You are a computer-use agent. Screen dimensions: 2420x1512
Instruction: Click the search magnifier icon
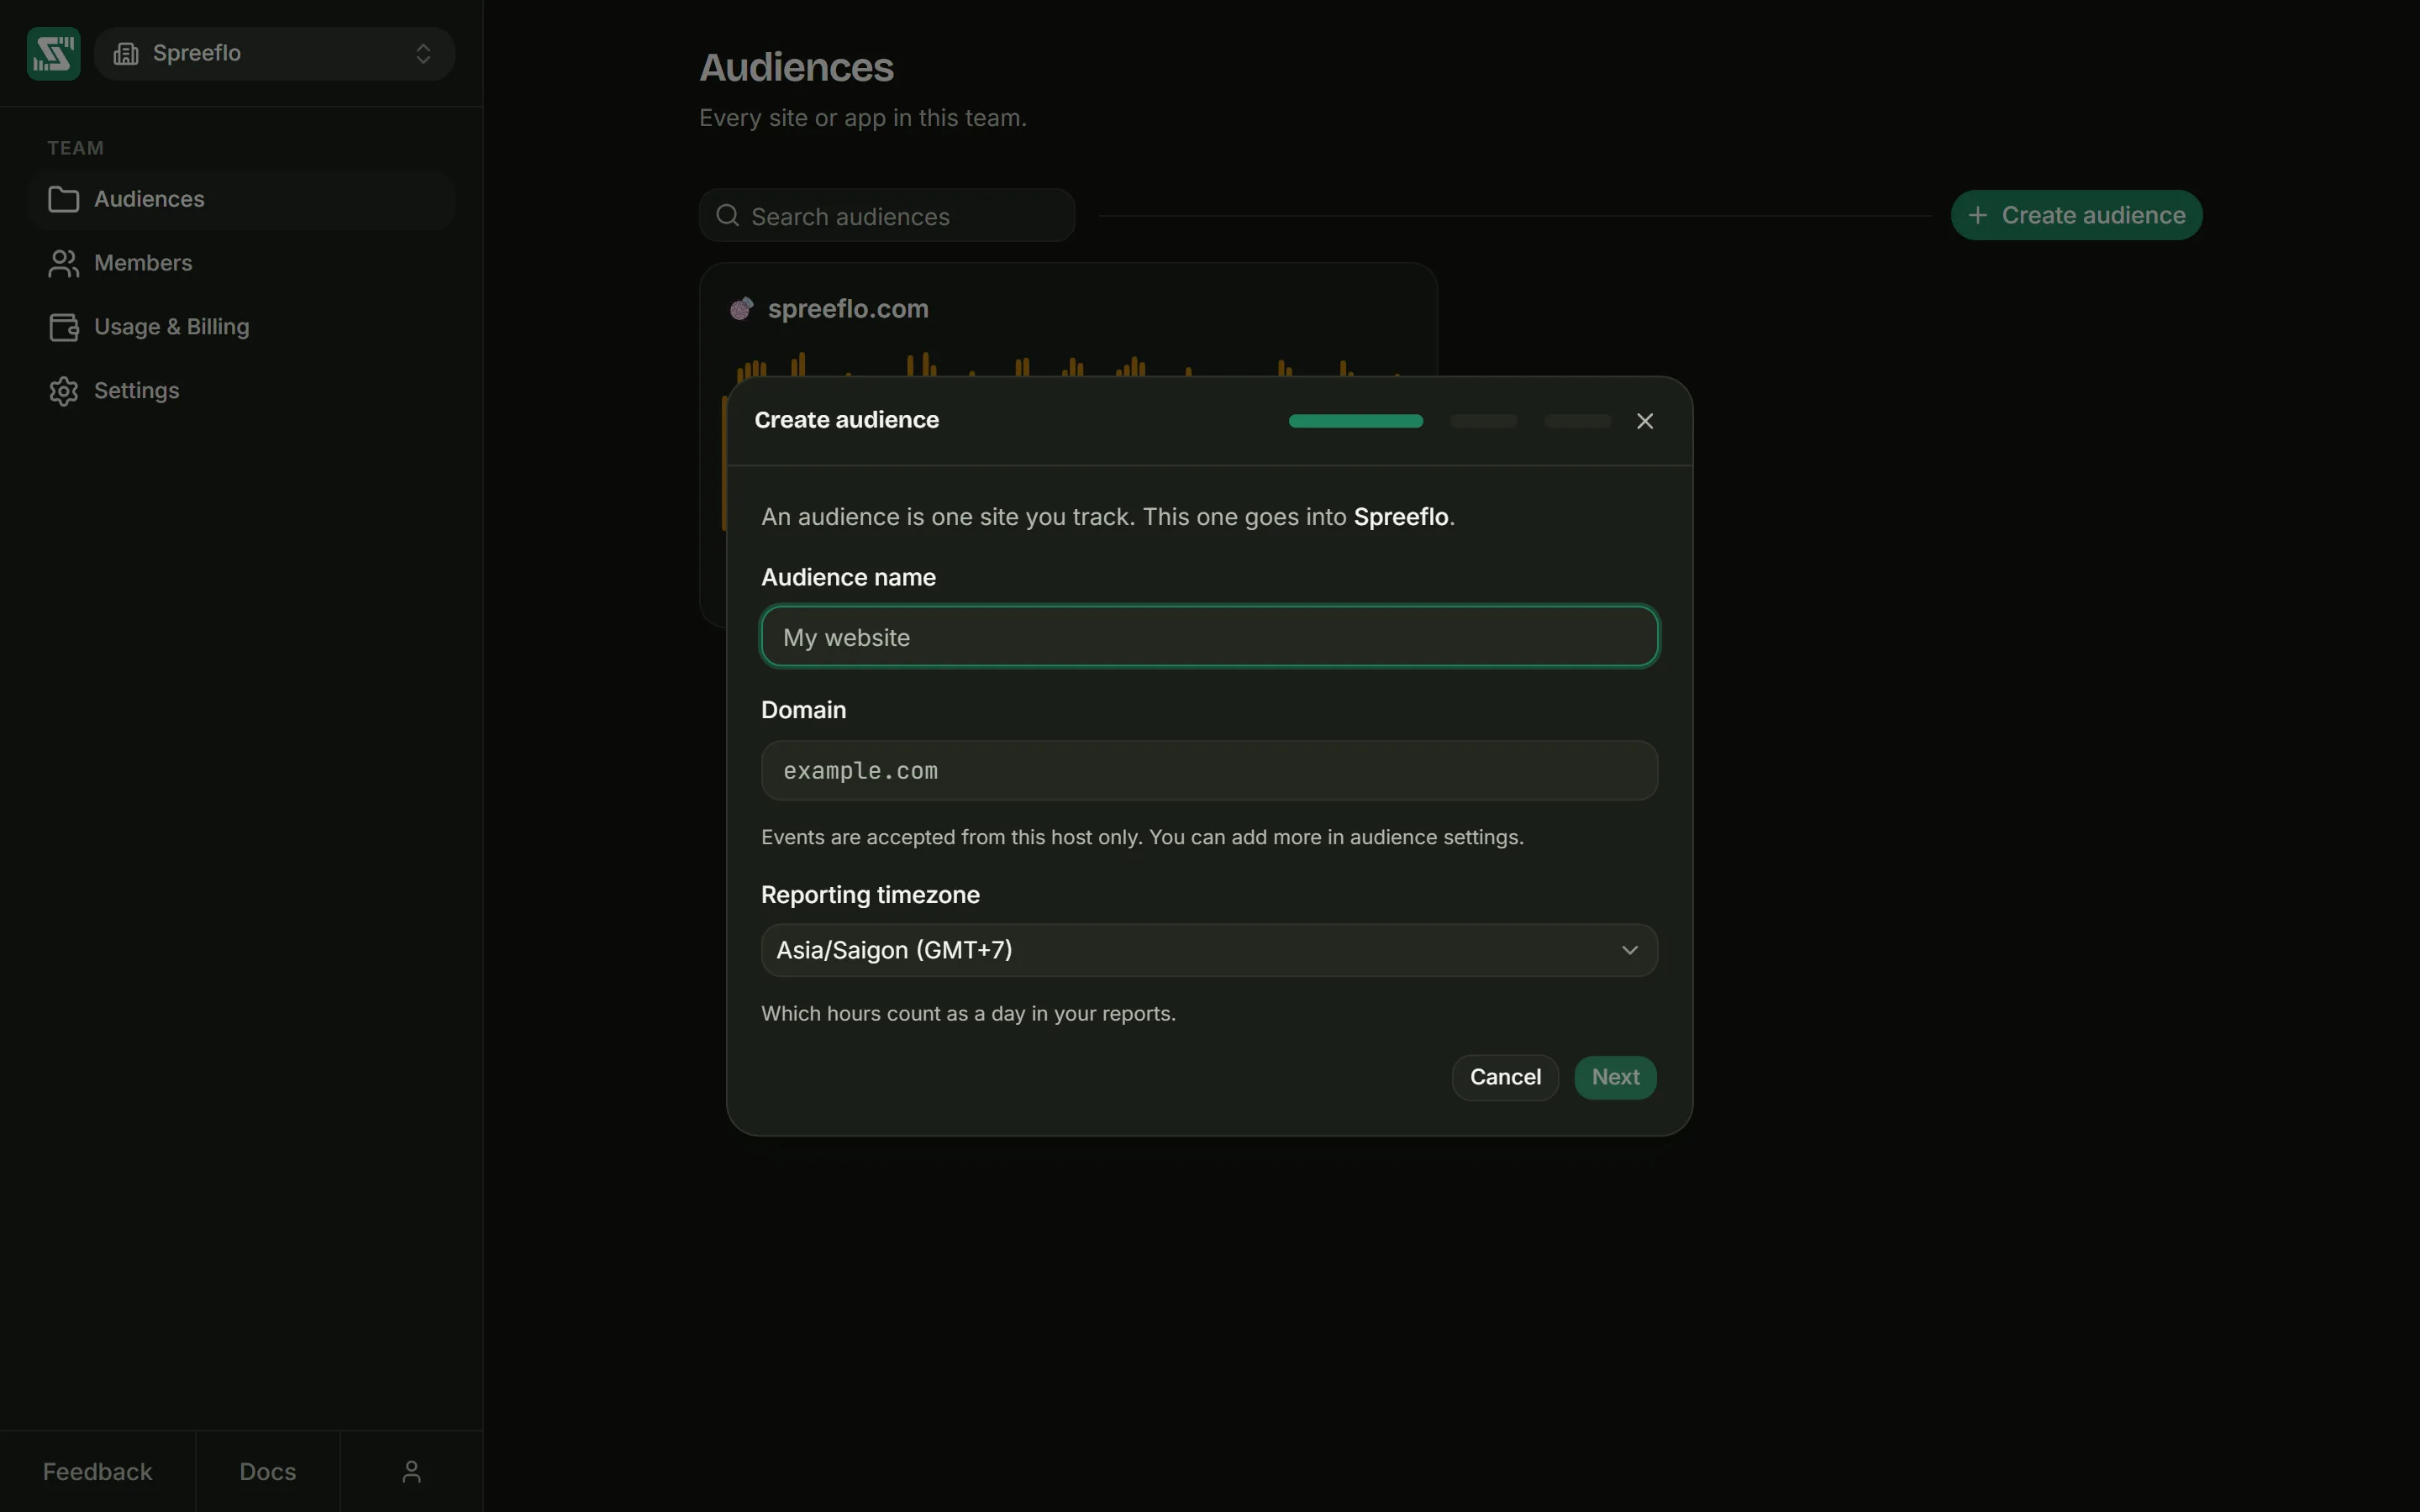point(728,216)
